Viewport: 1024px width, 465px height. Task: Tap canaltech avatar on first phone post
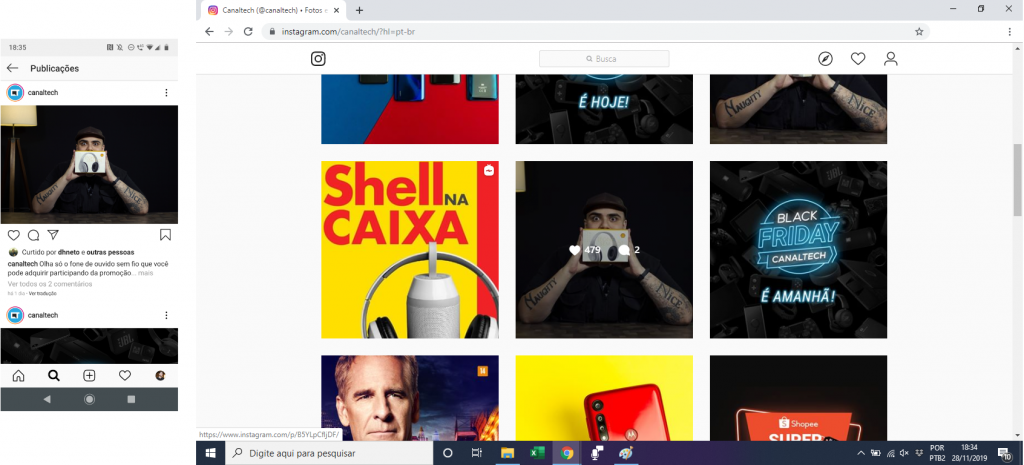pyautogui.click(x=15, y=93)
